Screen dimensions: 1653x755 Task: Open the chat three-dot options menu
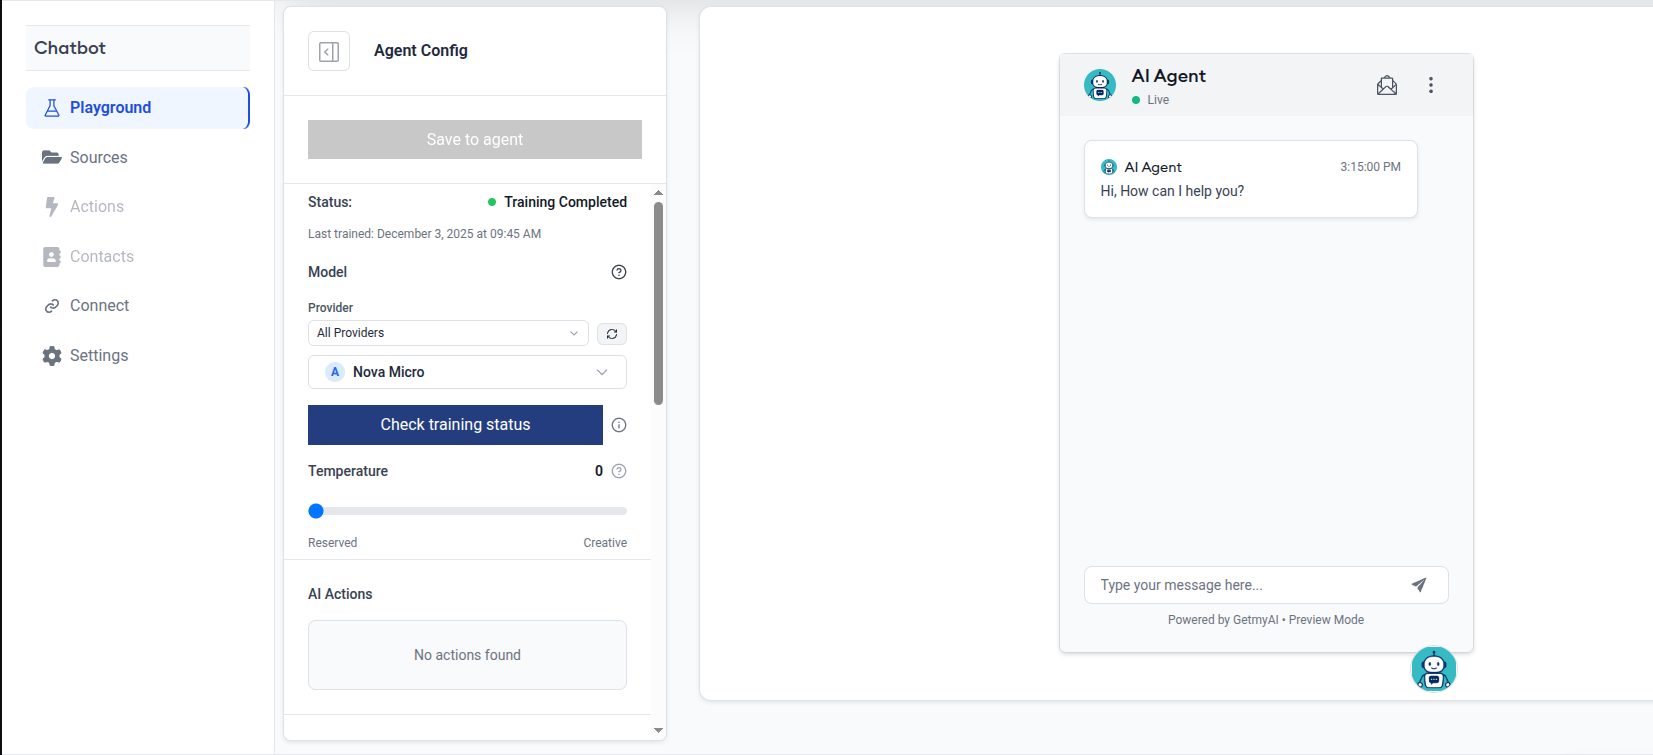1431,85
